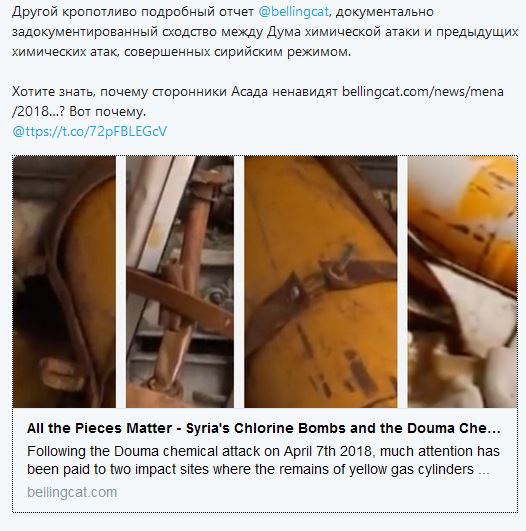Click the 'Following the Douma chemical attack' description line
The width and height of the screenshot is (526, 531).
pos(263,451)
